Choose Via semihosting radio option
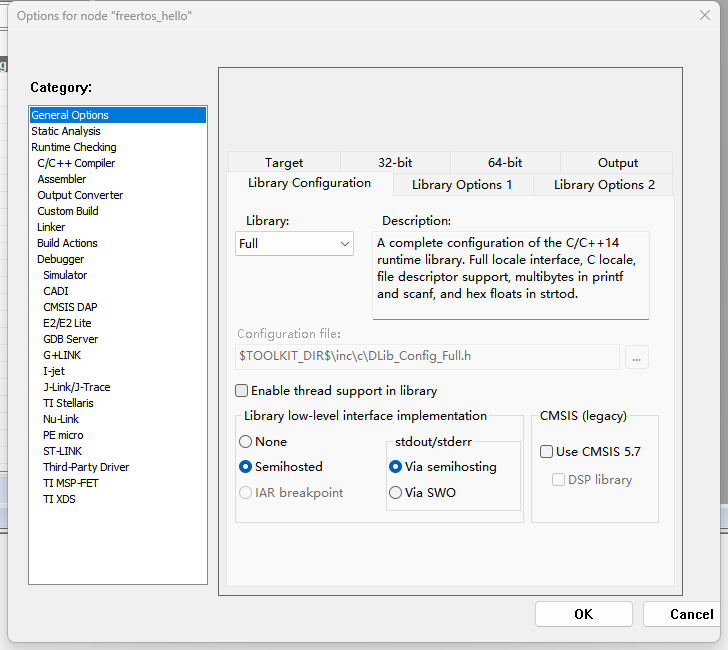 pyautogui.click(x=396, y=467)
